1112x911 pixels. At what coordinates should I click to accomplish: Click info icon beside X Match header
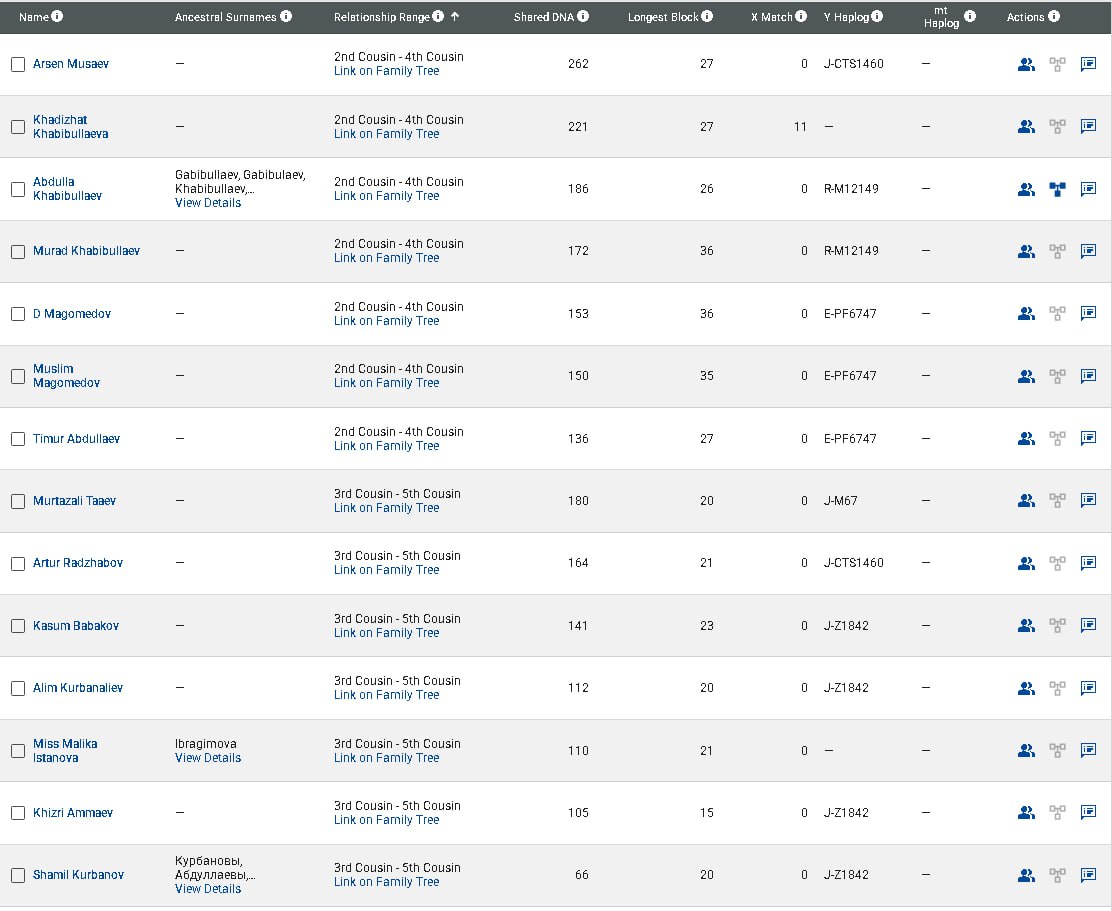[x=801, y=16]
